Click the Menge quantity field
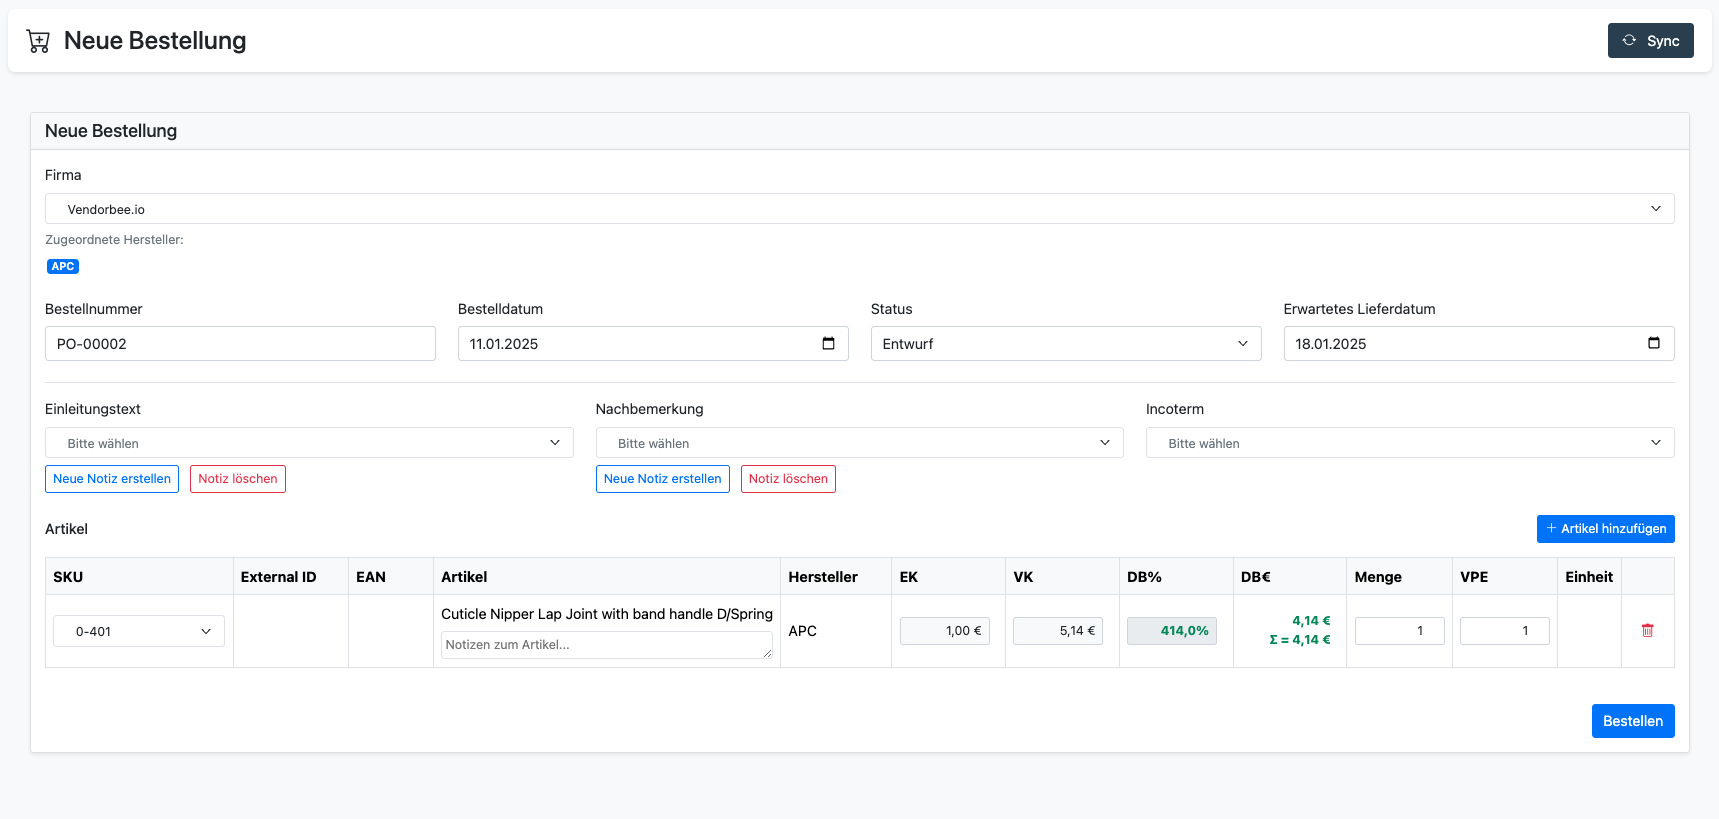 point(1400,631)
